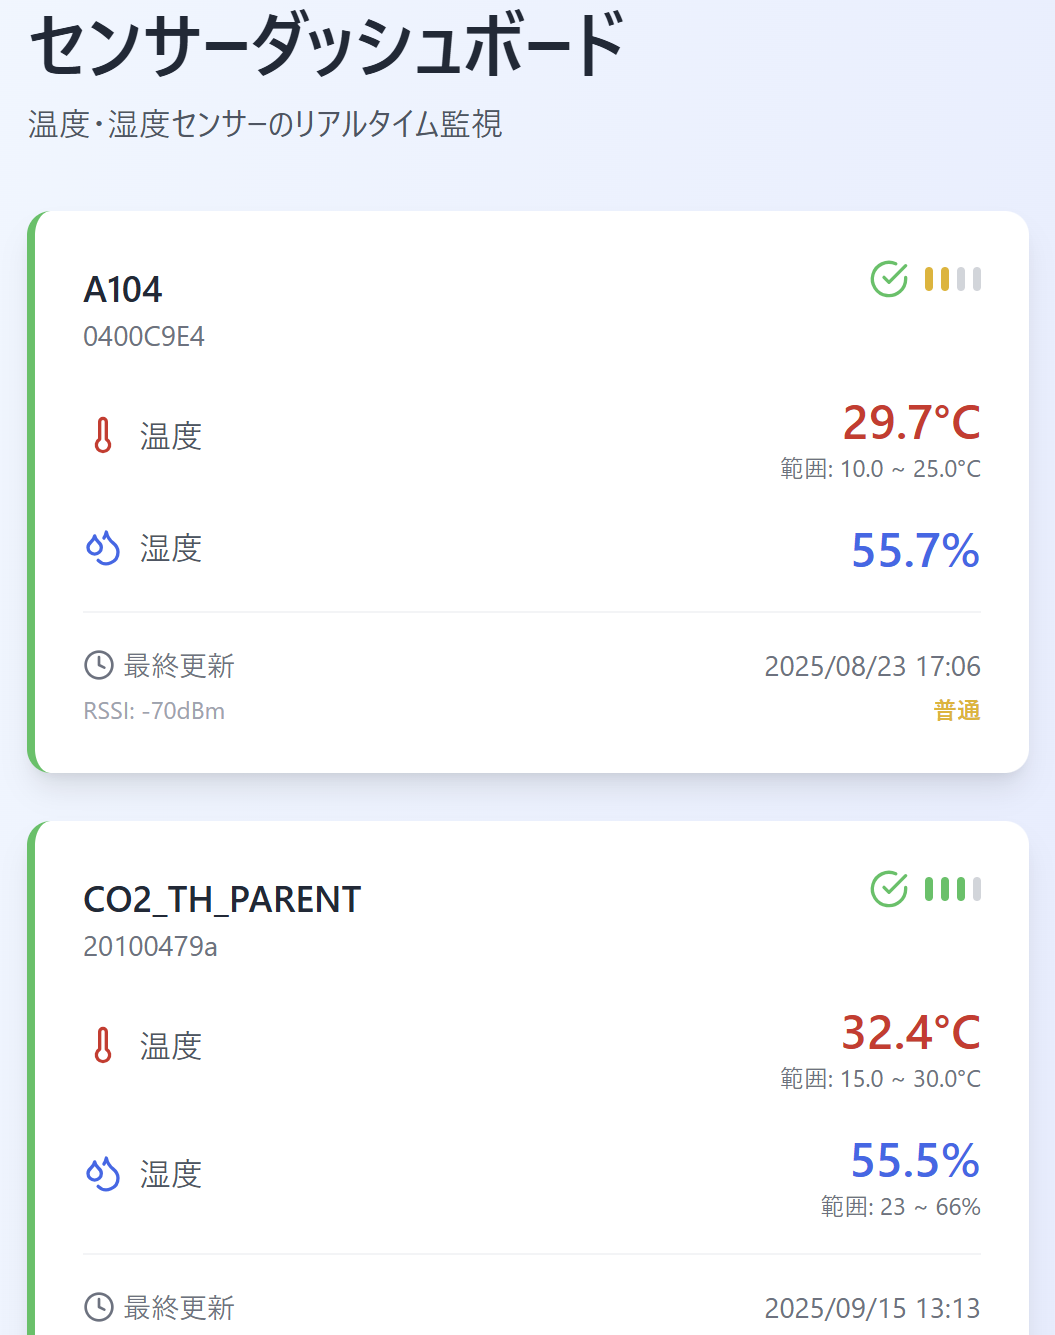Open the A104 sensor name
Image resolution: width=1055 pixels, height=1335 pixels.
point(123,290)
